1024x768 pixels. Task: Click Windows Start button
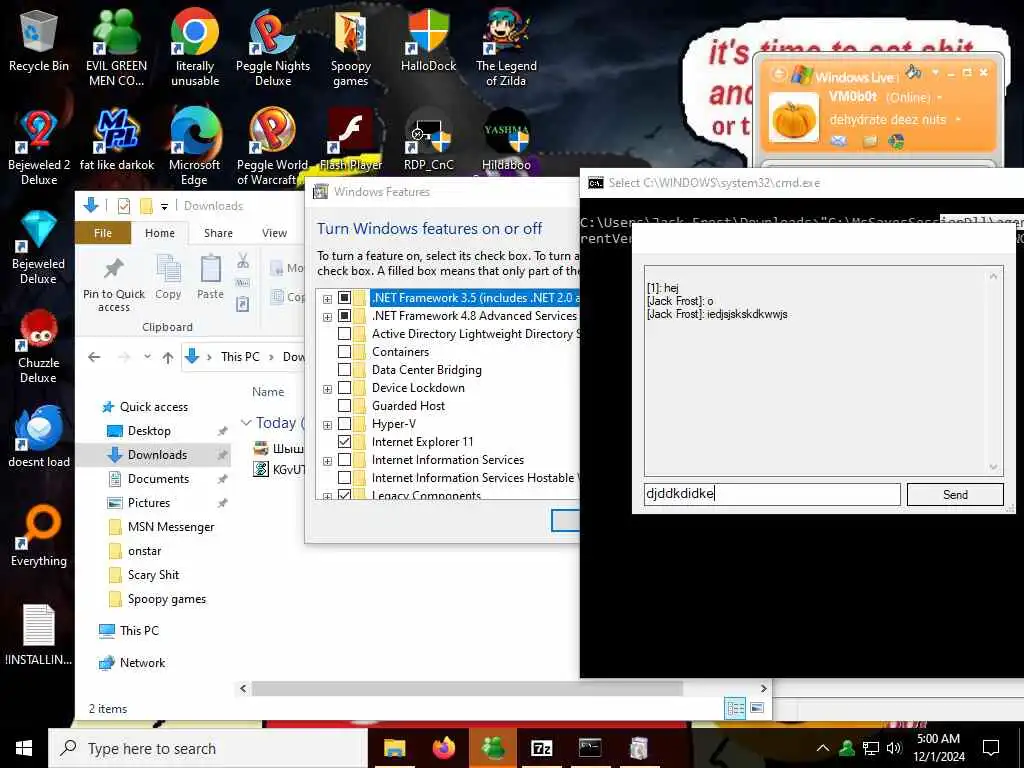pos(24,748)
